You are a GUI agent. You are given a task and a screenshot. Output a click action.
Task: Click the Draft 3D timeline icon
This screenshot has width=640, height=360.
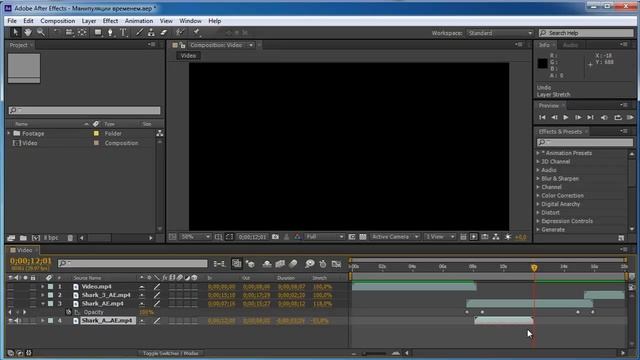(x=250, y=264)
